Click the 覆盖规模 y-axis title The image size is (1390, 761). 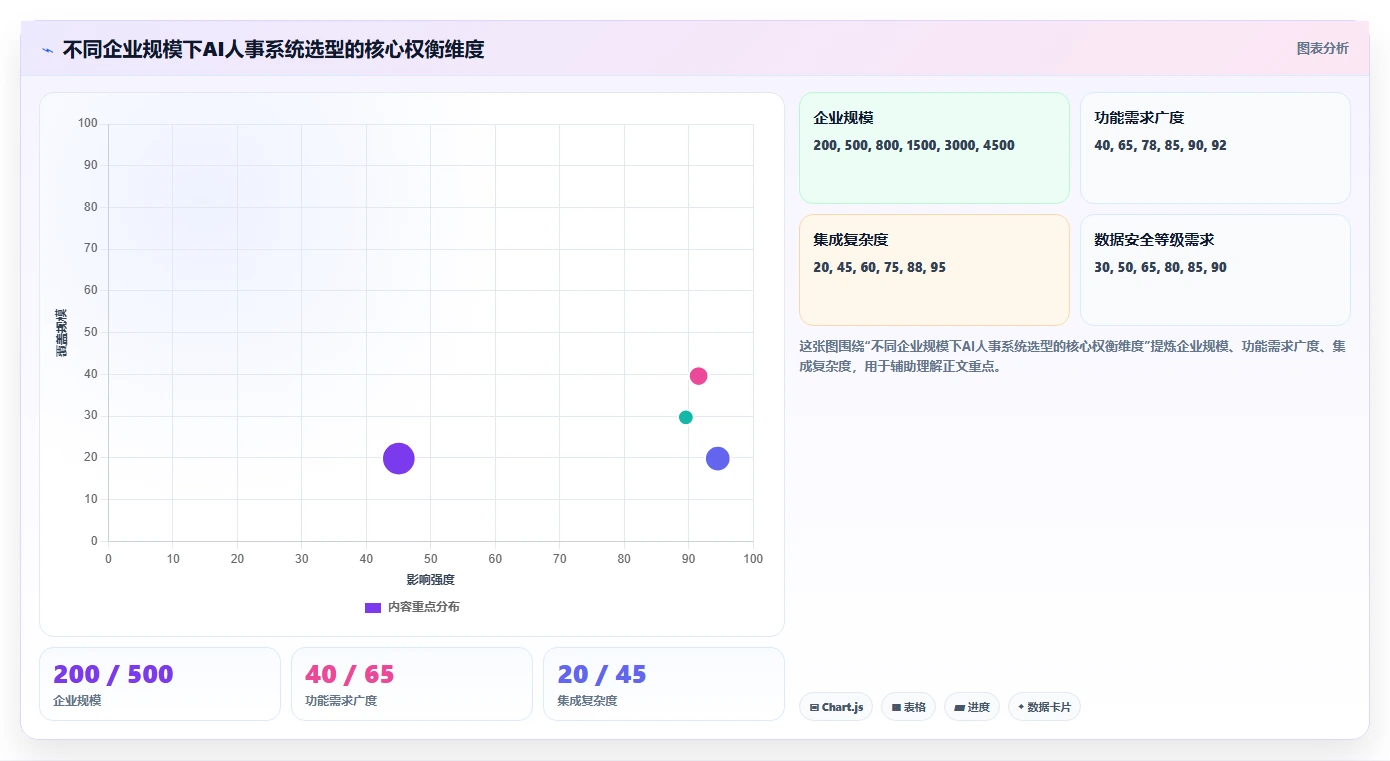click(x=61, y=333)
